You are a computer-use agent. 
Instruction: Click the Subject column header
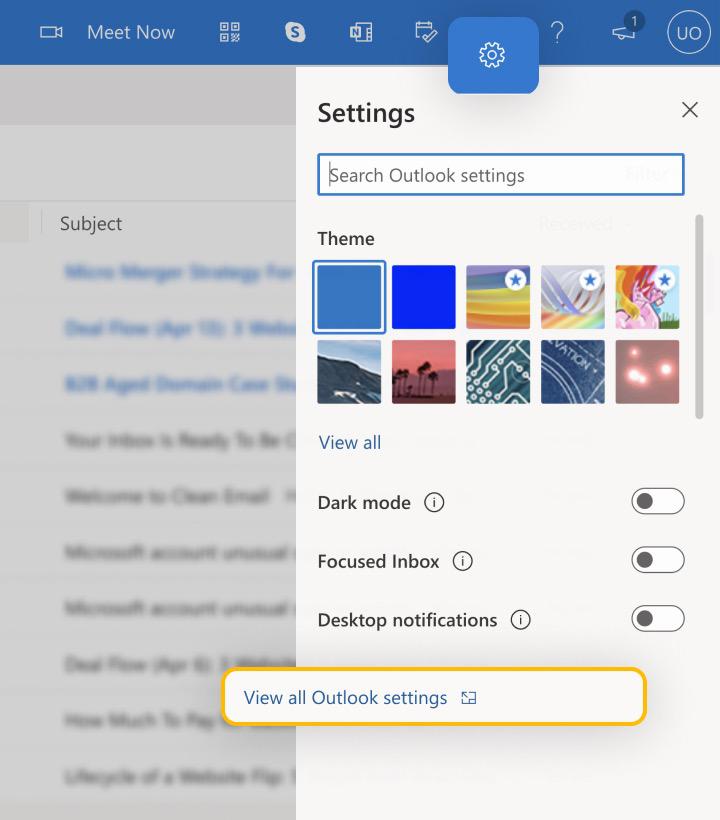(90, 223)
